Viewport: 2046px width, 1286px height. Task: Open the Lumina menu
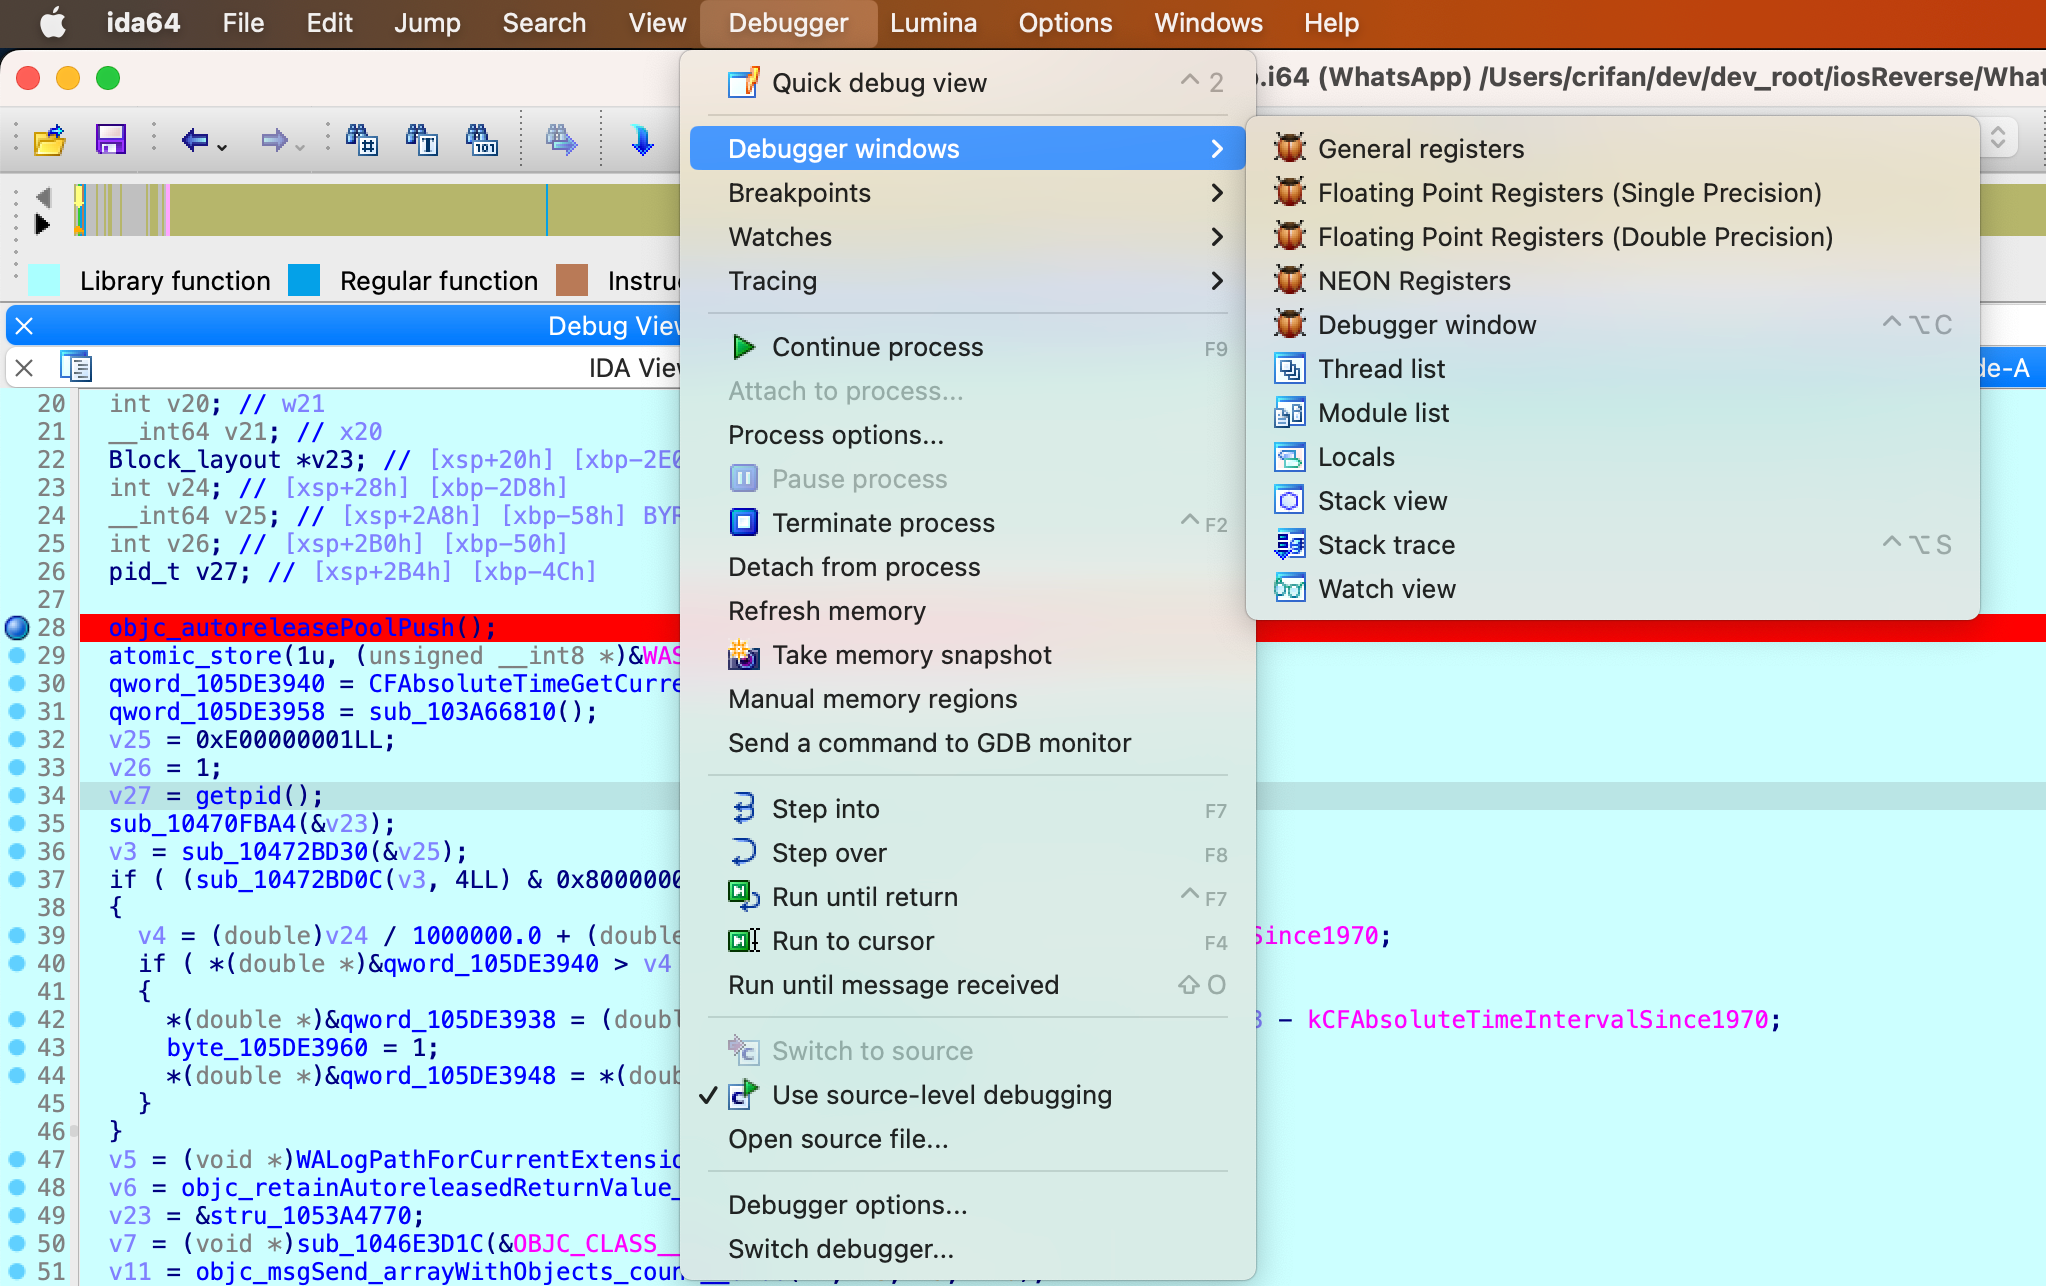pyautogui.click(x=933, y=23)
